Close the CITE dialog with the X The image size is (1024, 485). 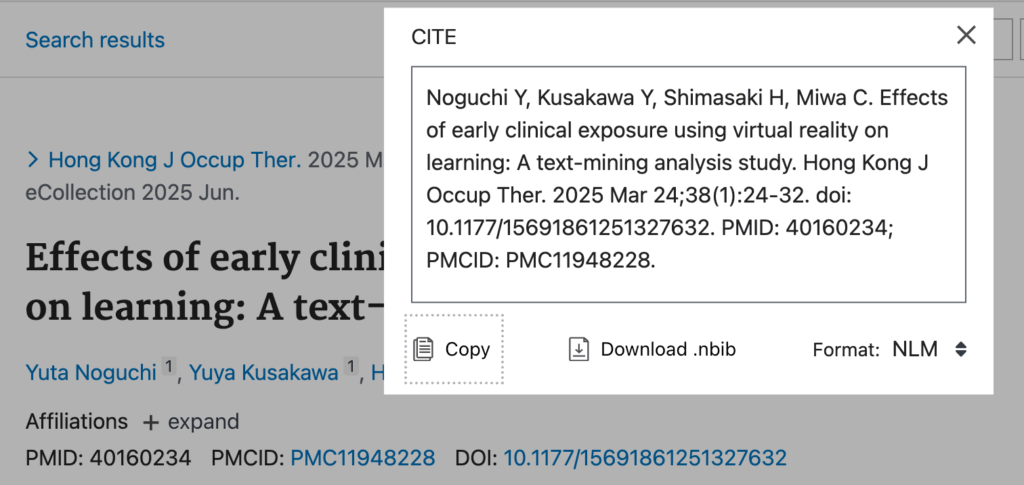(x=965, y=36)
